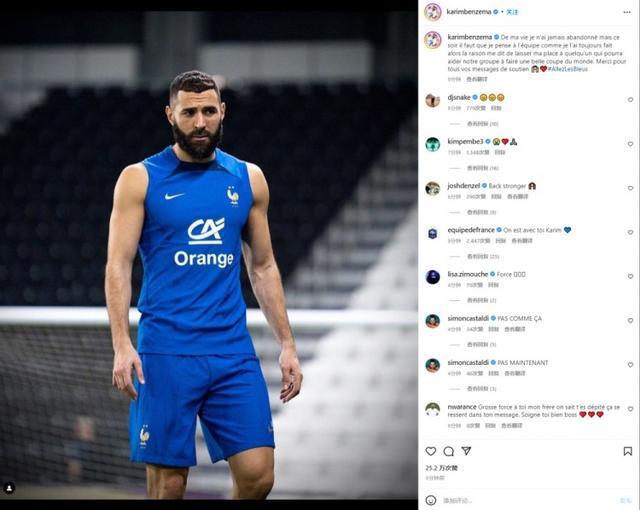The width and height of the screenshot is (640, 510).
Task: Follow karimbenzema from the header
Action: 512,12
